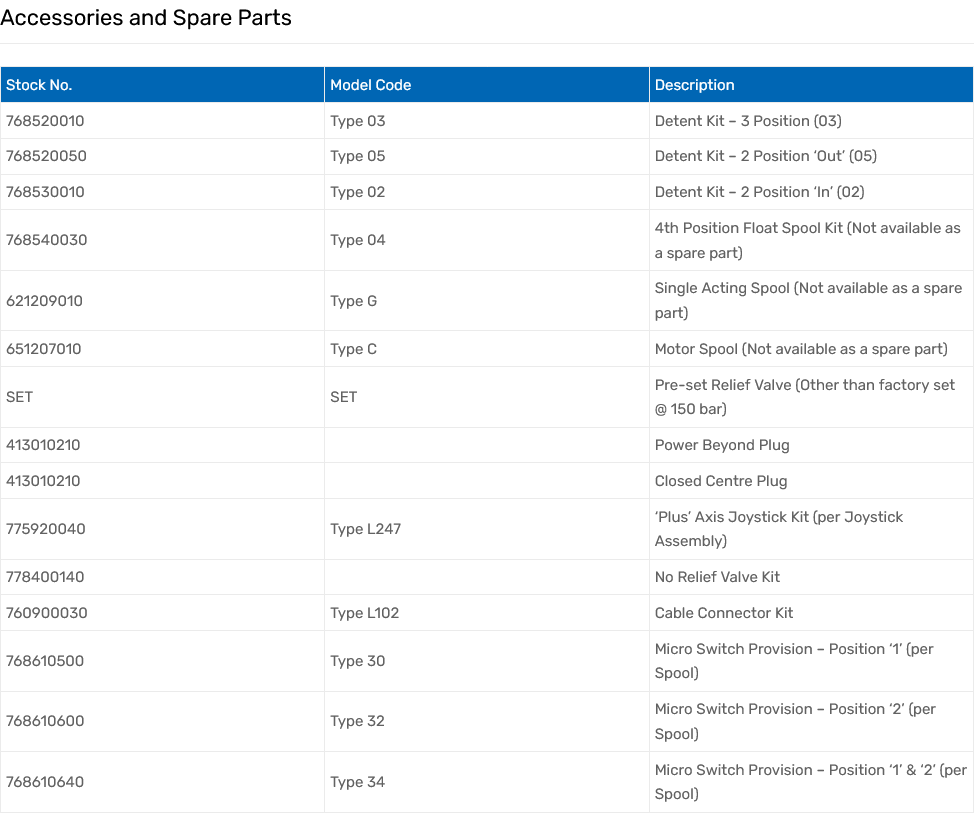Select stock number 768520010
The image size is (974, 813).
pyautogui.click(x=45, y=121)
